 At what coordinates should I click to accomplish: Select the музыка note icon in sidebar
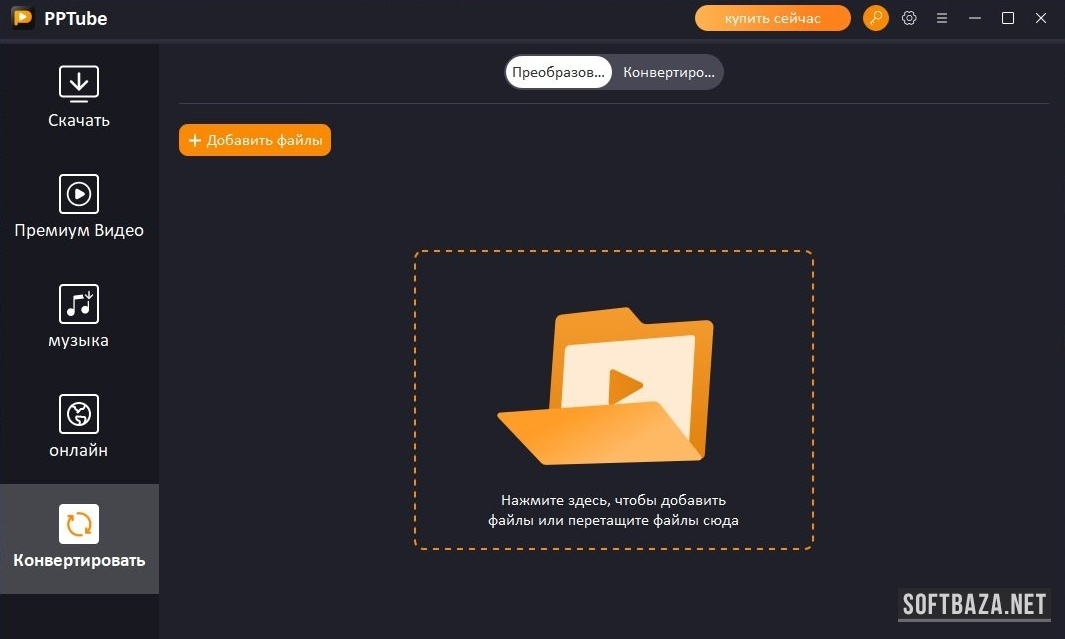pos(79,304)
